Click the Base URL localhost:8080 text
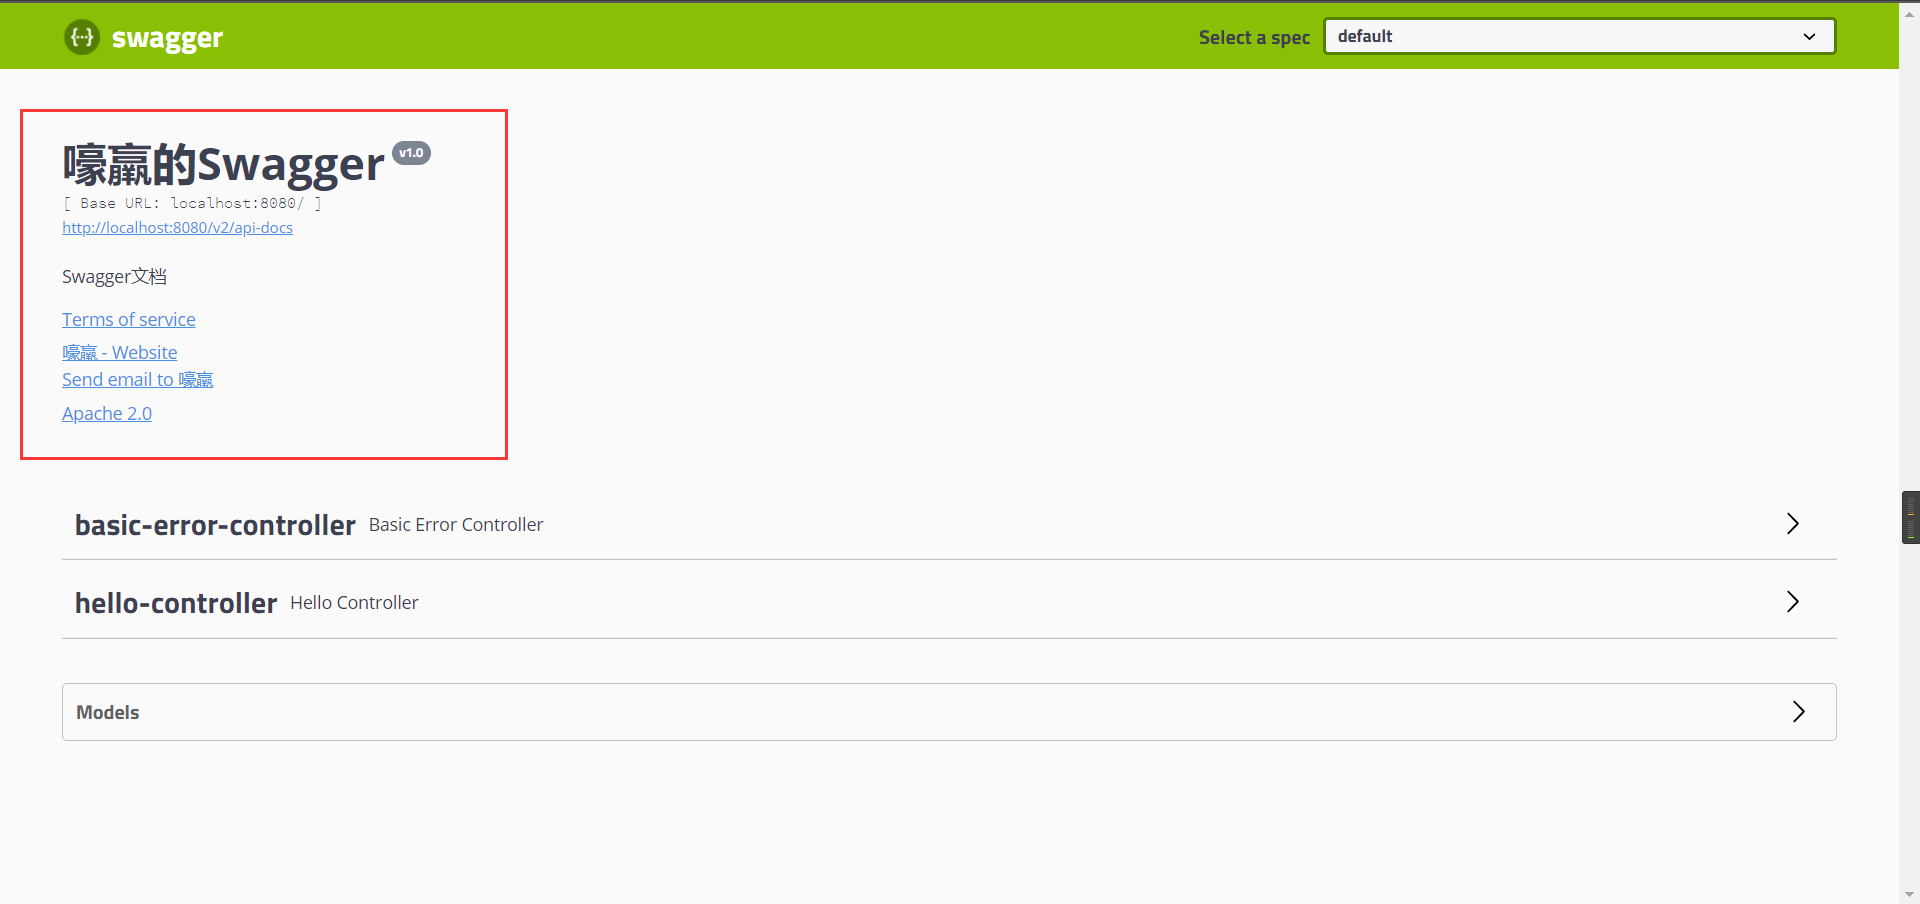The image size is (1920, 904). [192, 203]
